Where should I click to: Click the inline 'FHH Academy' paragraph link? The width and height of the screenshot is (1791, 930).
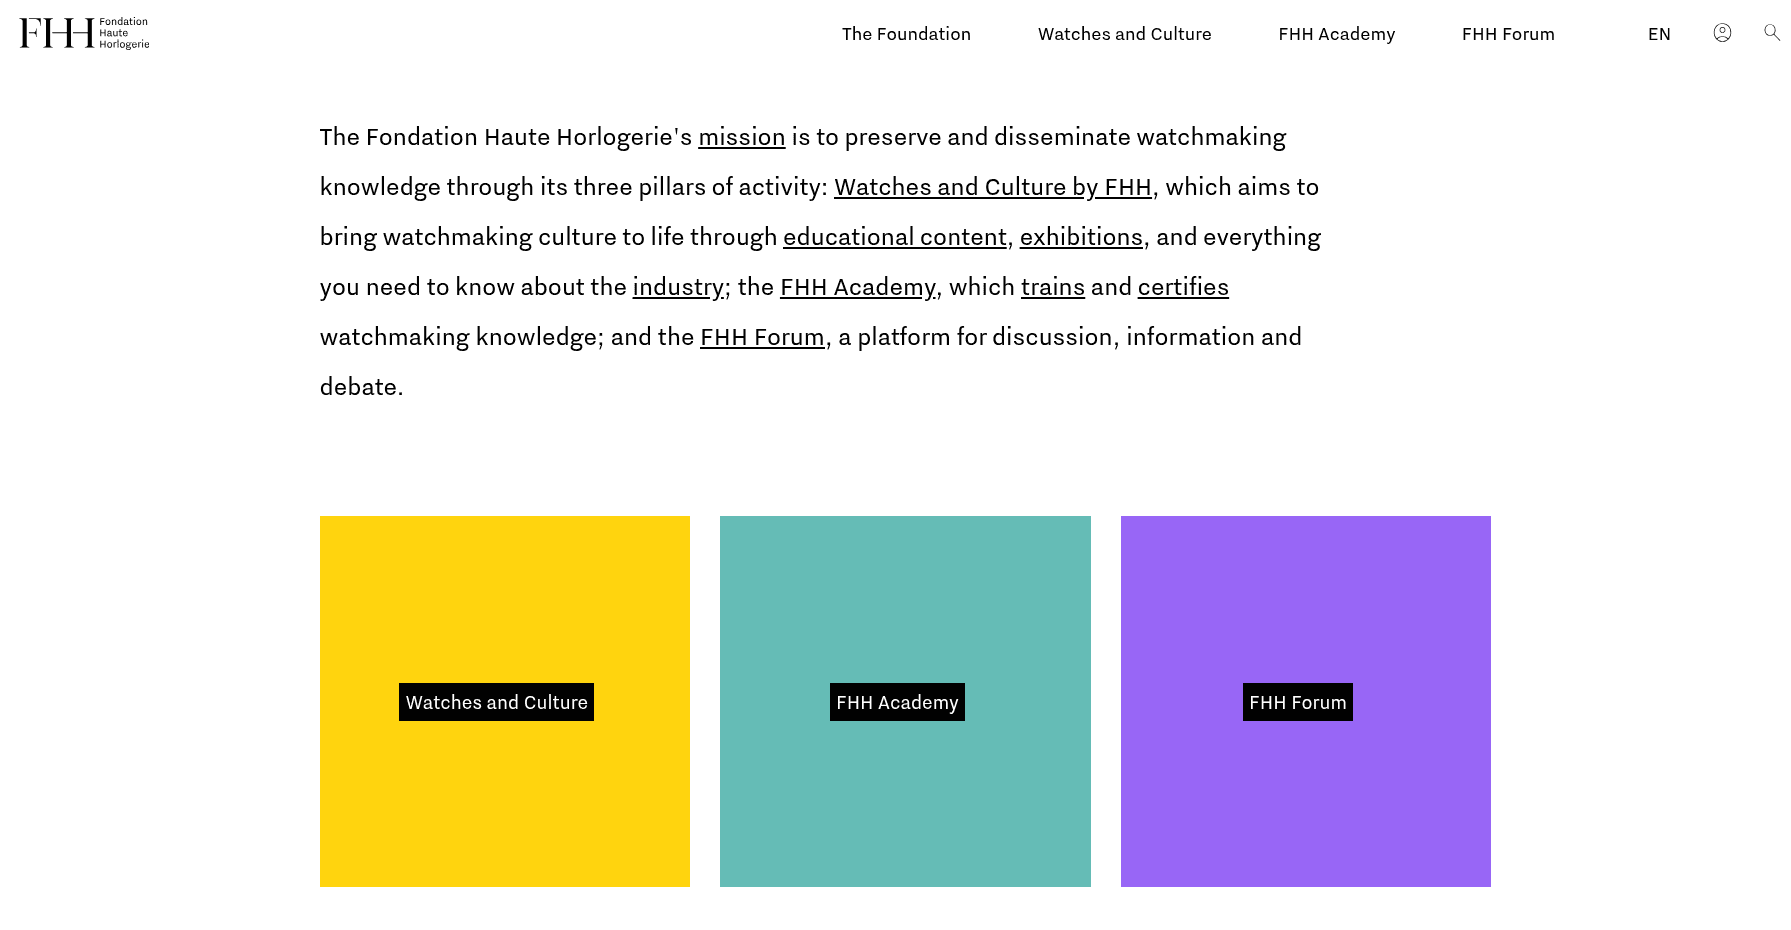857,287
